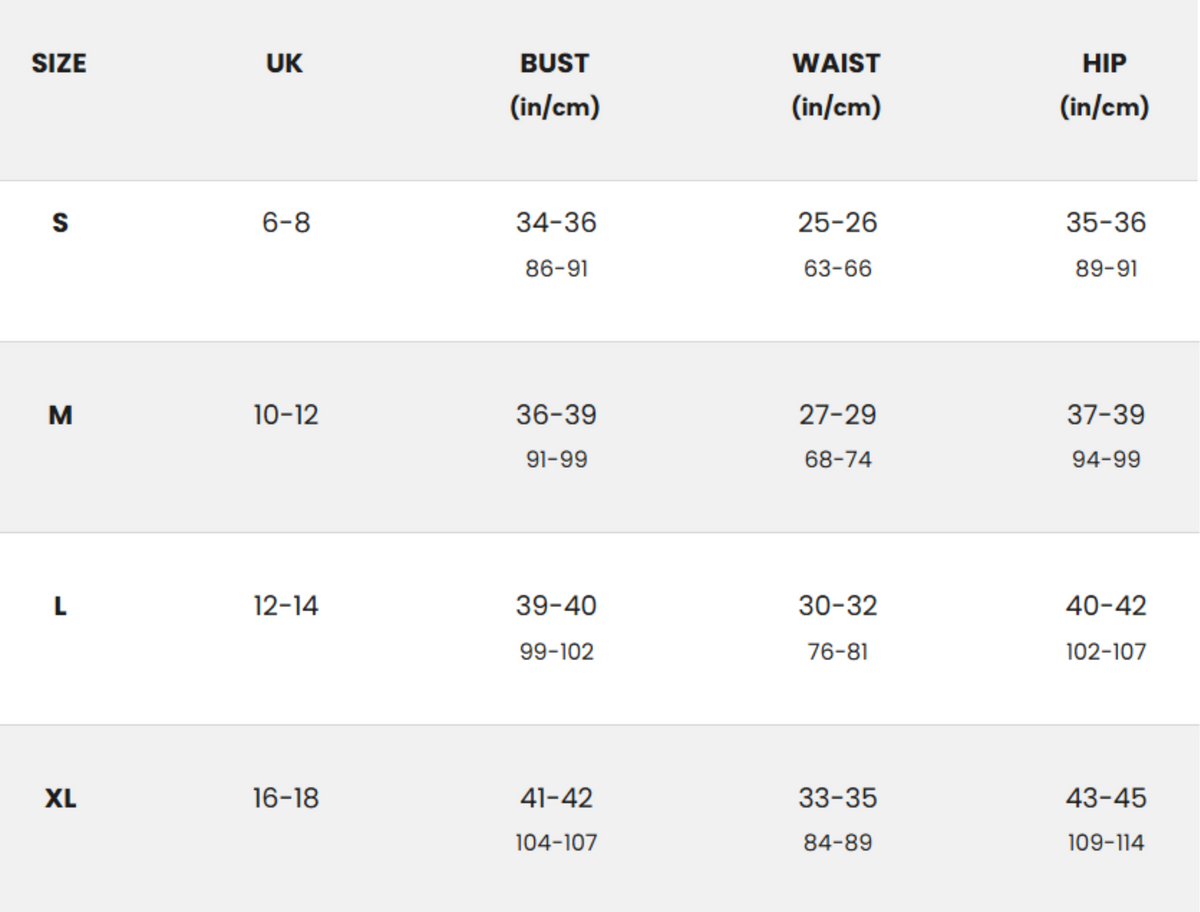Select the XL size row label

pyautogui.click(x=60, y=799)
